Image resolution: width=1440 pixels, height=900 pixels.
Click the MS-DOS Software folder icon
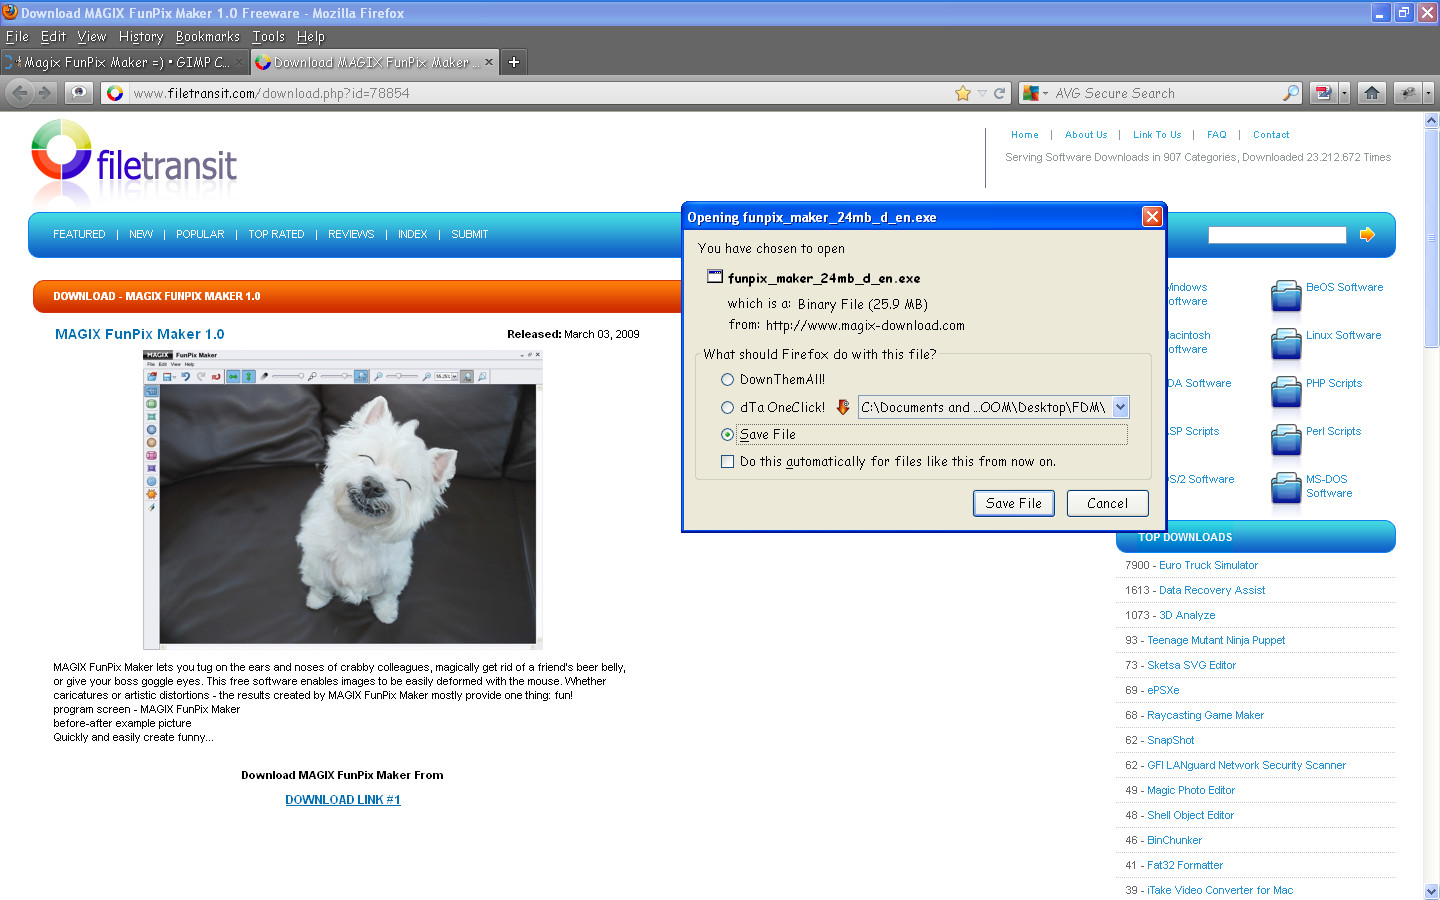pyautogui.click(x=1286, y=487)
